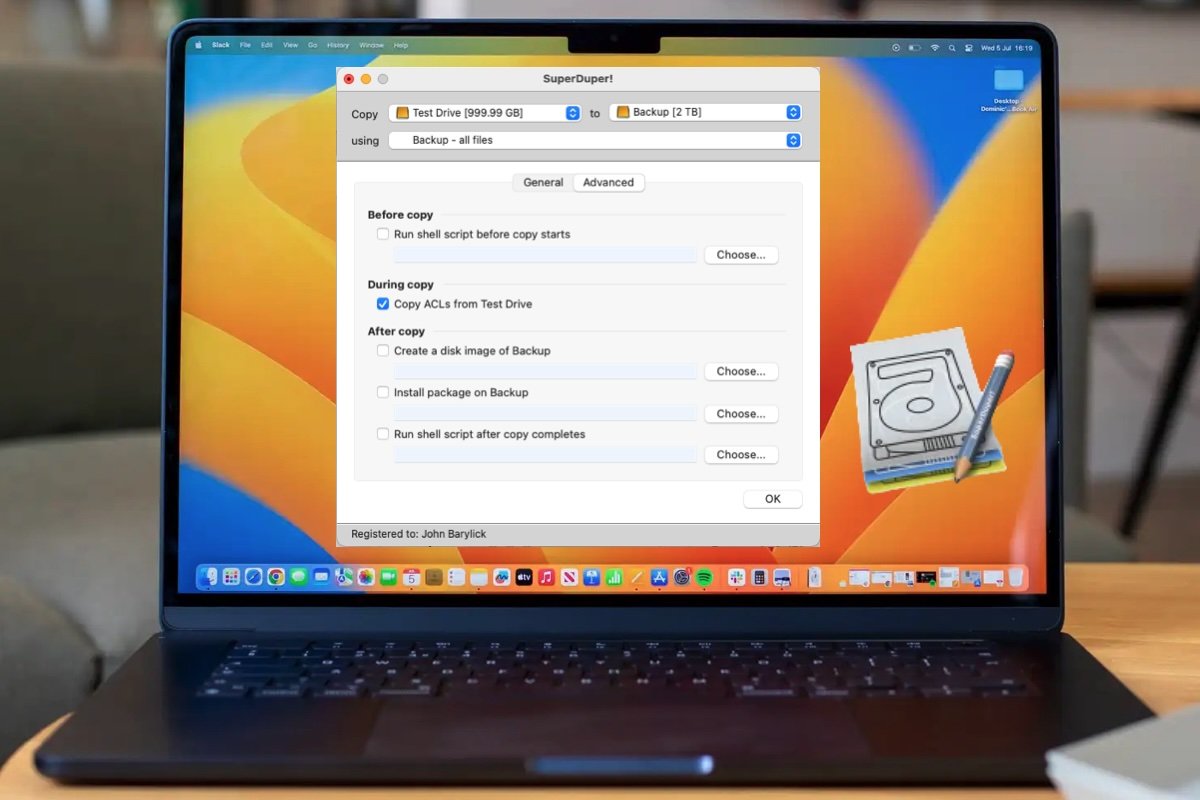This screenshot has width=1200, height=800.
Task: Uncheck Copy ACLs from Test Drive
Action: [x=383, y=304]
